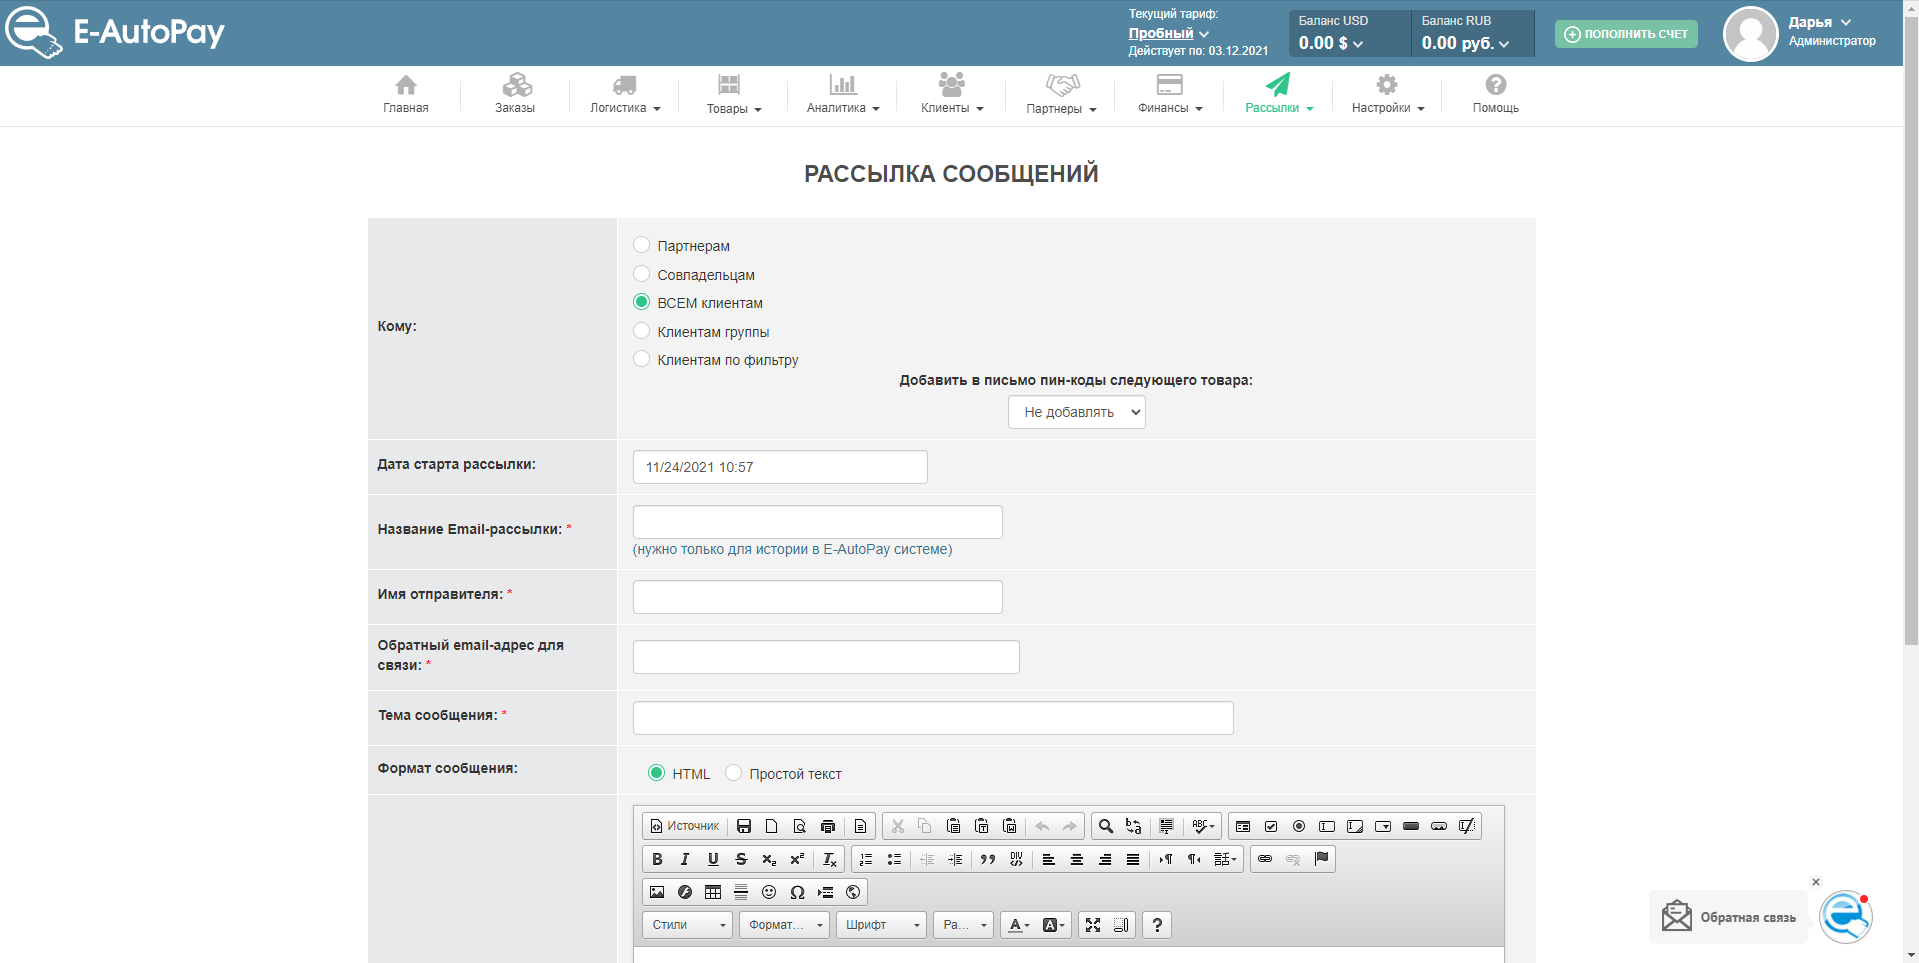Screen dimensions: 1919x963
Task: Apply underline formatting
Action: click(713, 859)
